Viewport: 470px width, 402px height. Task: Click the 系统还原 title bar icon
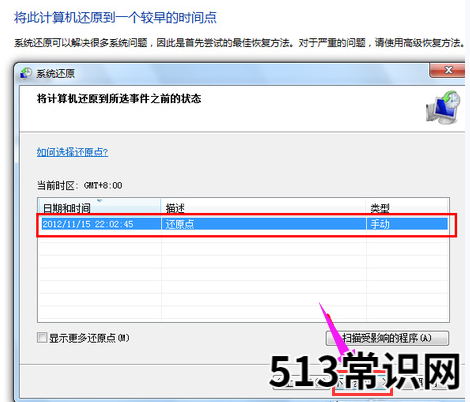[x=26, y=73]
